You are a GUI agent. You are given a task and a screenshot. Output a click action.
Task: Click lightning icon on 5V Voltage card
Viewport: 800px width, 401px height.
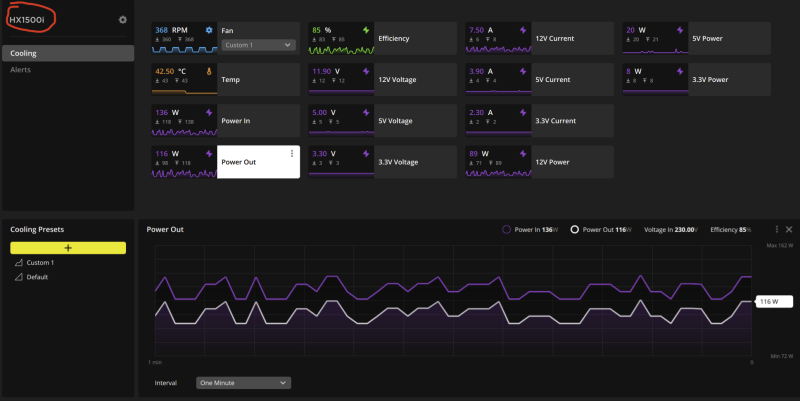(x=366, y=112)
